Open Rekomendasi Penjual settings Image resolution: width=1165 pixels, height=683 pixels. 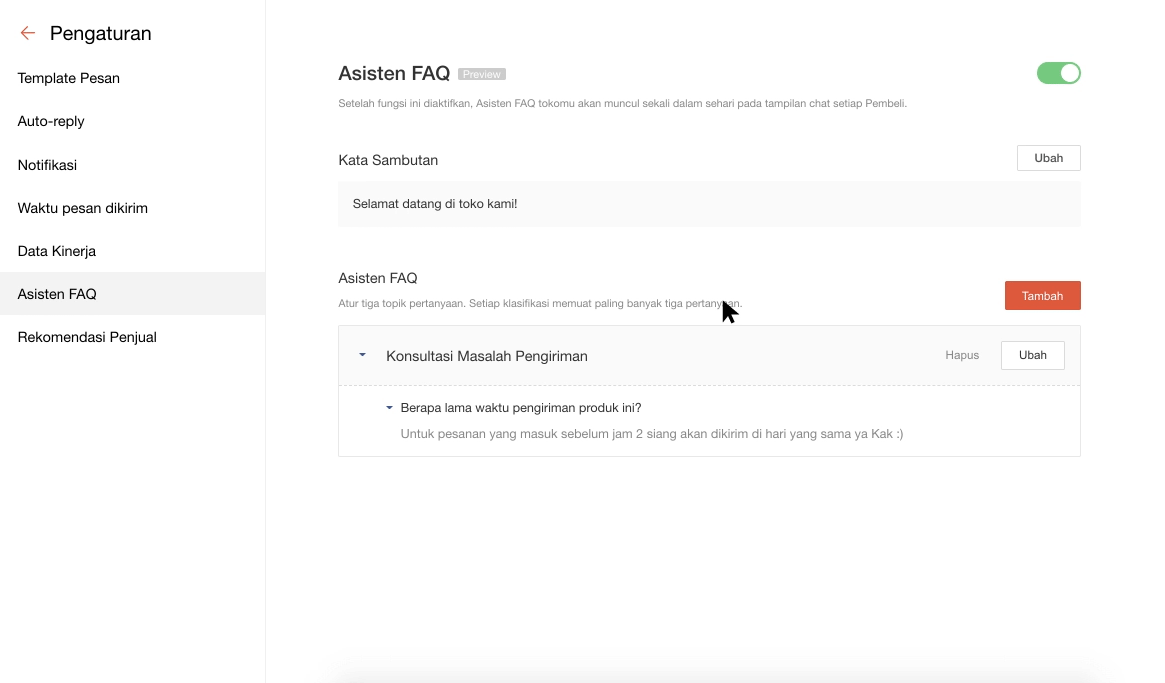click(x=87, y=337)
